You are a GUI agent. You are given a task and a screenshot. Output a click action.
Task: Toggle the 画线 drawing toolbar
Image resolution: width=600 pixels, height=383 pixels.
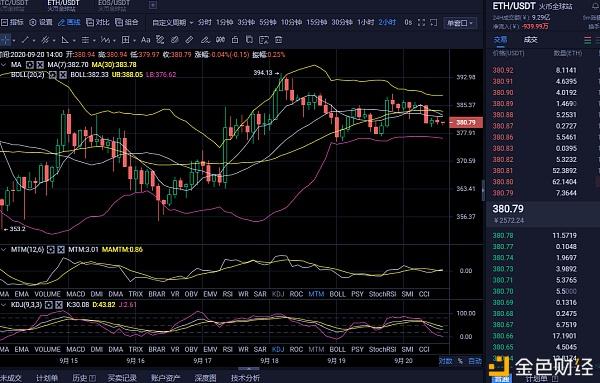(x=69, y=23)
